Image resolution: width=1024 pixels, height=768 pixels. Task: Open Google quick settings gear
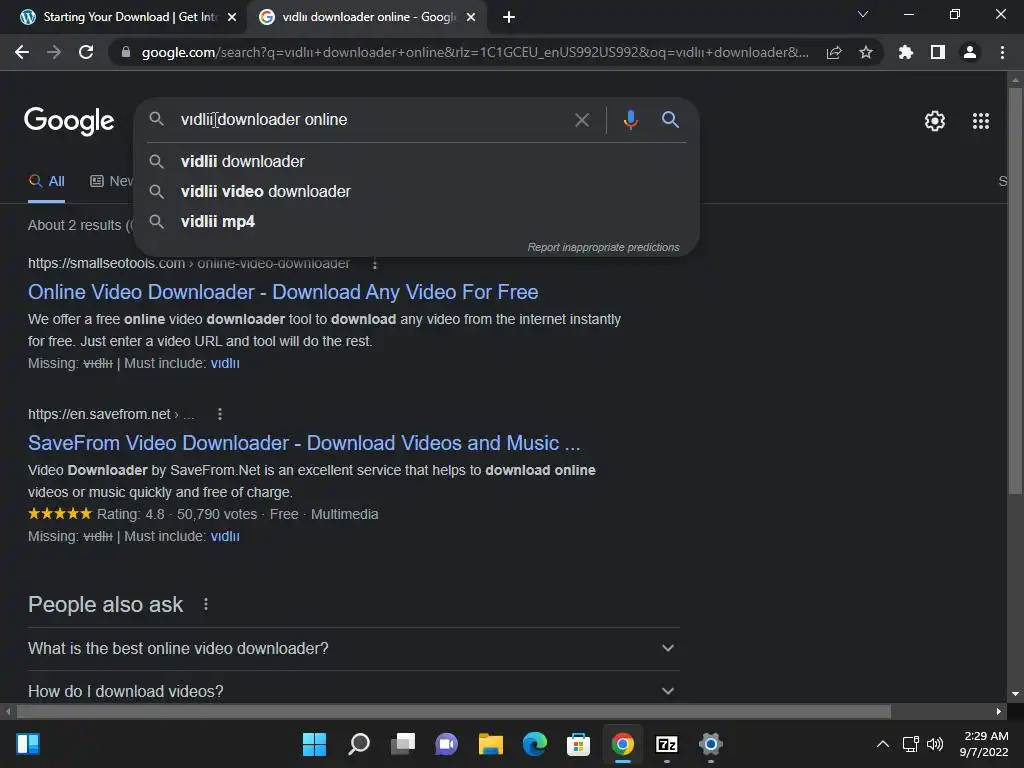pyautogui.click(x=935, y=121)
